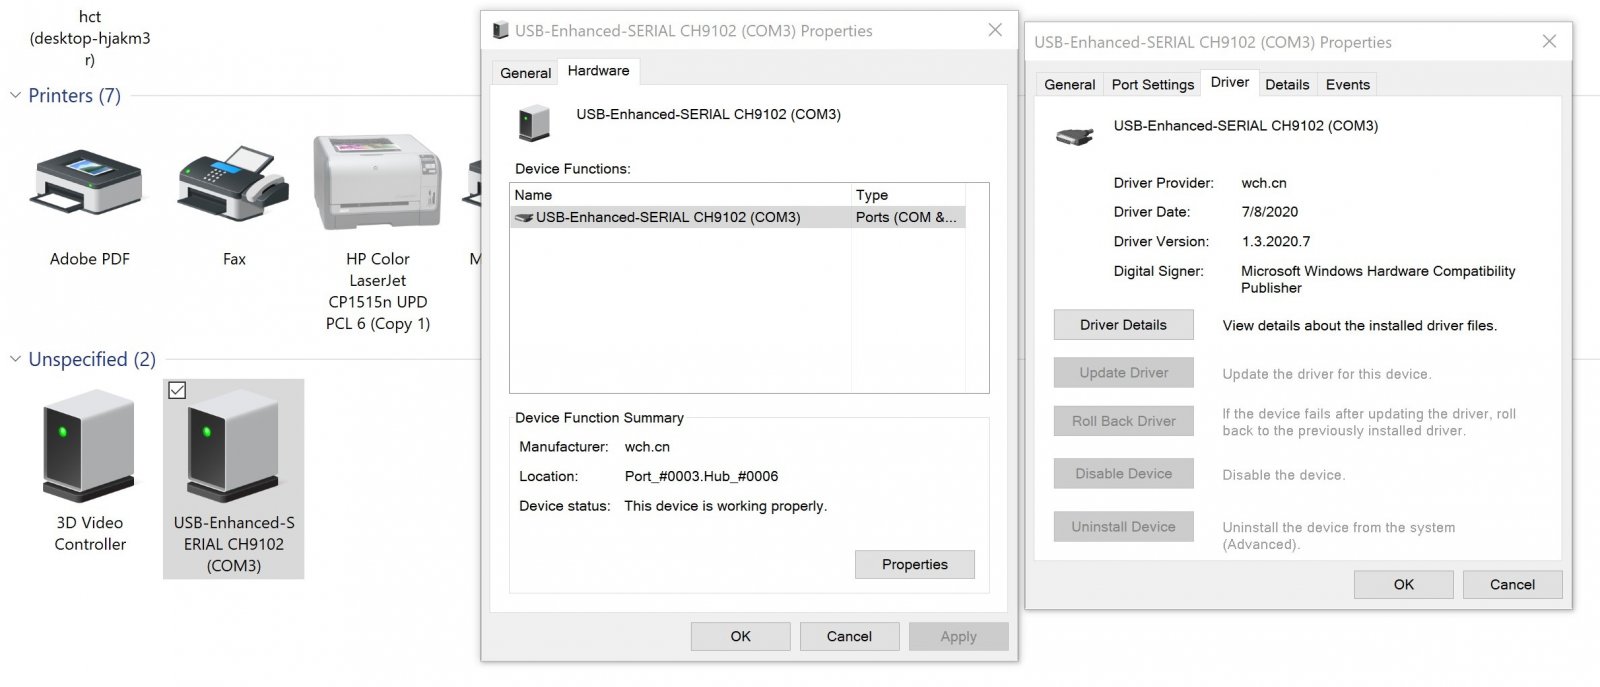The height and width of the screenshot is (687, 1600).
Task: Click the Apply button
Action: click(x=958, y=636)
